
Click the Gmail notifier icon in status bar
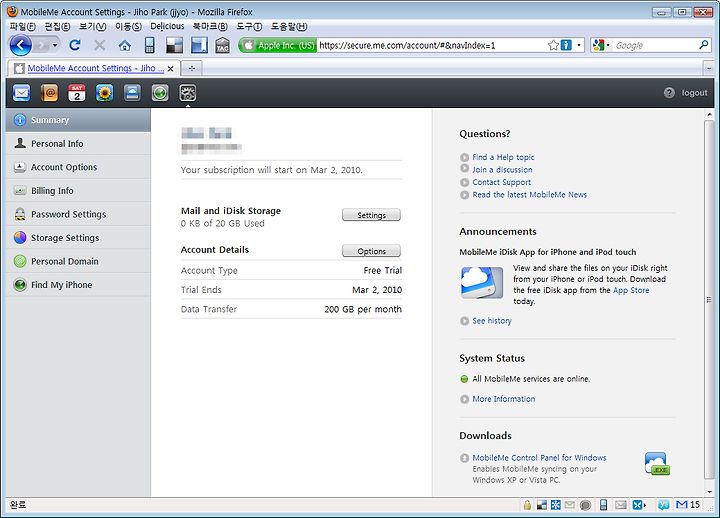click(682, 505)
